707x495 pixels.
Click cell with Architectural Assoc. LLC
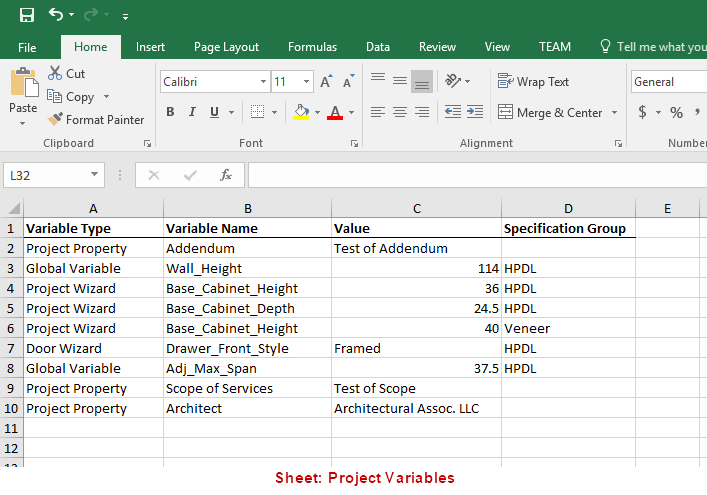tap(416, 408)
